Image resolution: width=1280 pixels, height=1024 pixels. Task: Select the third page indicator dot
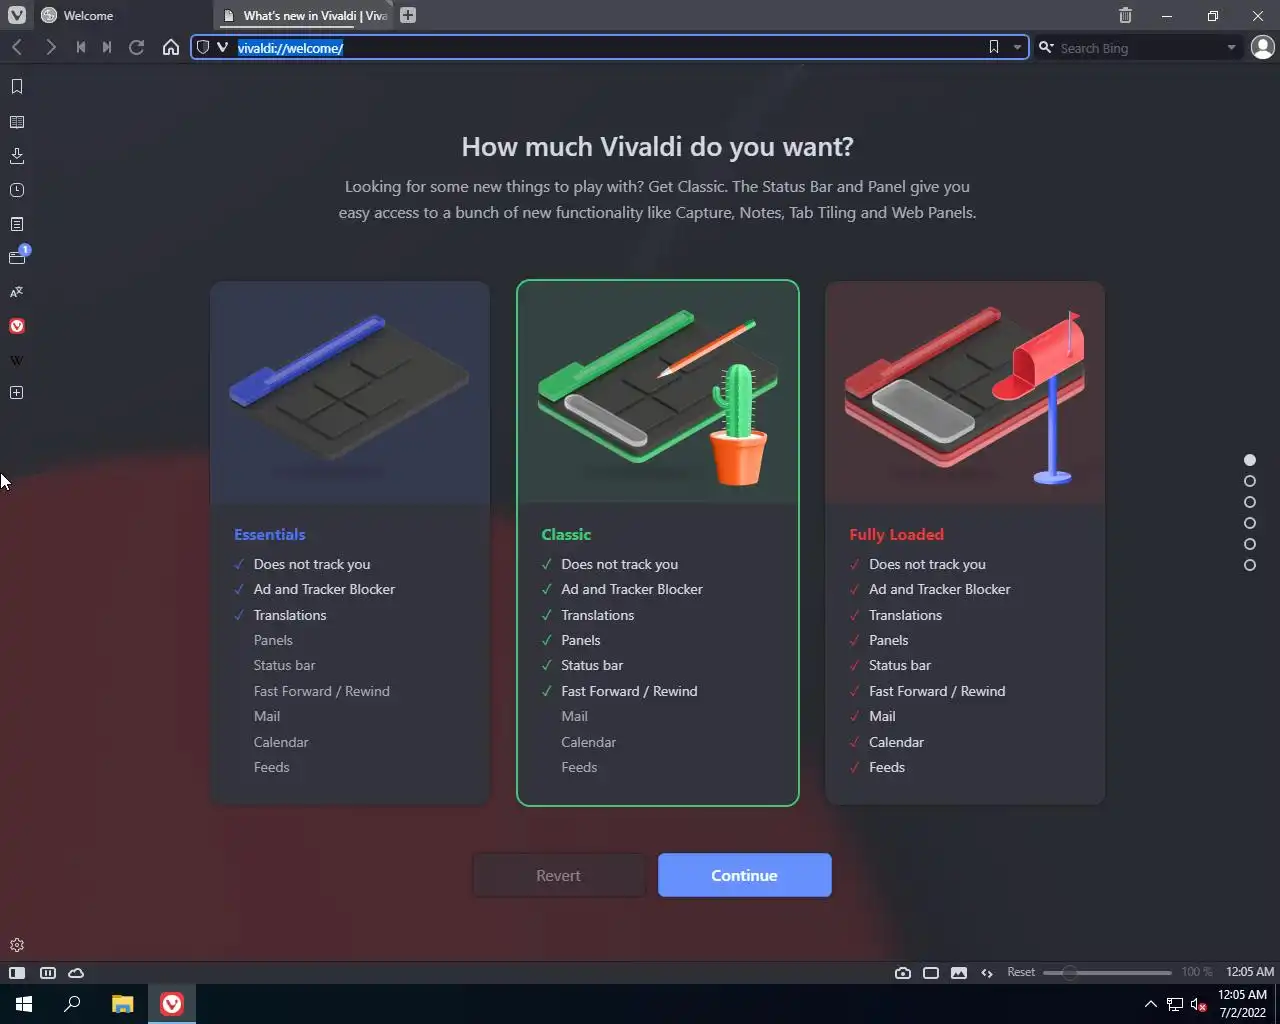(1250, 502)
